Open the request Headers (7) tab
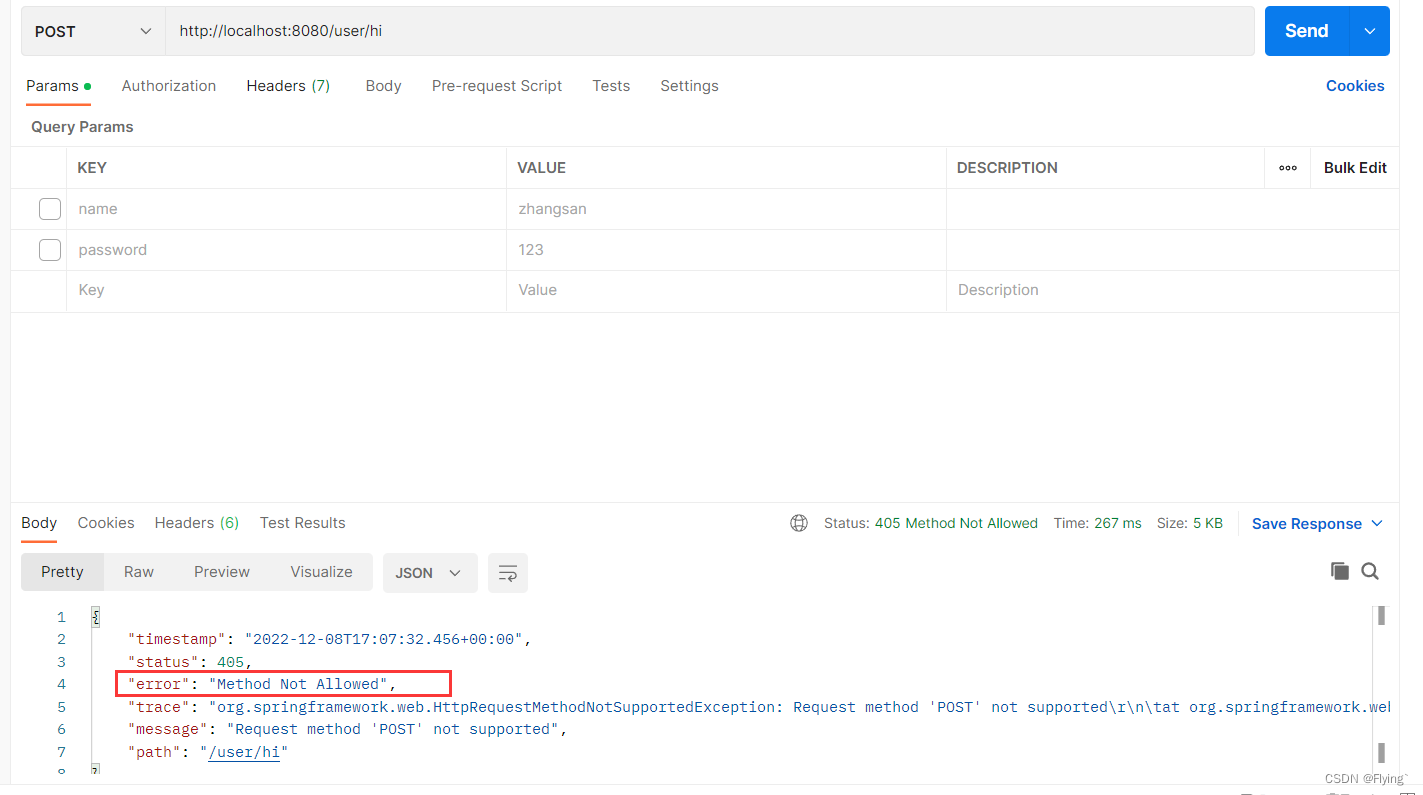1423x795 pixels. click(x=288, y=86)
